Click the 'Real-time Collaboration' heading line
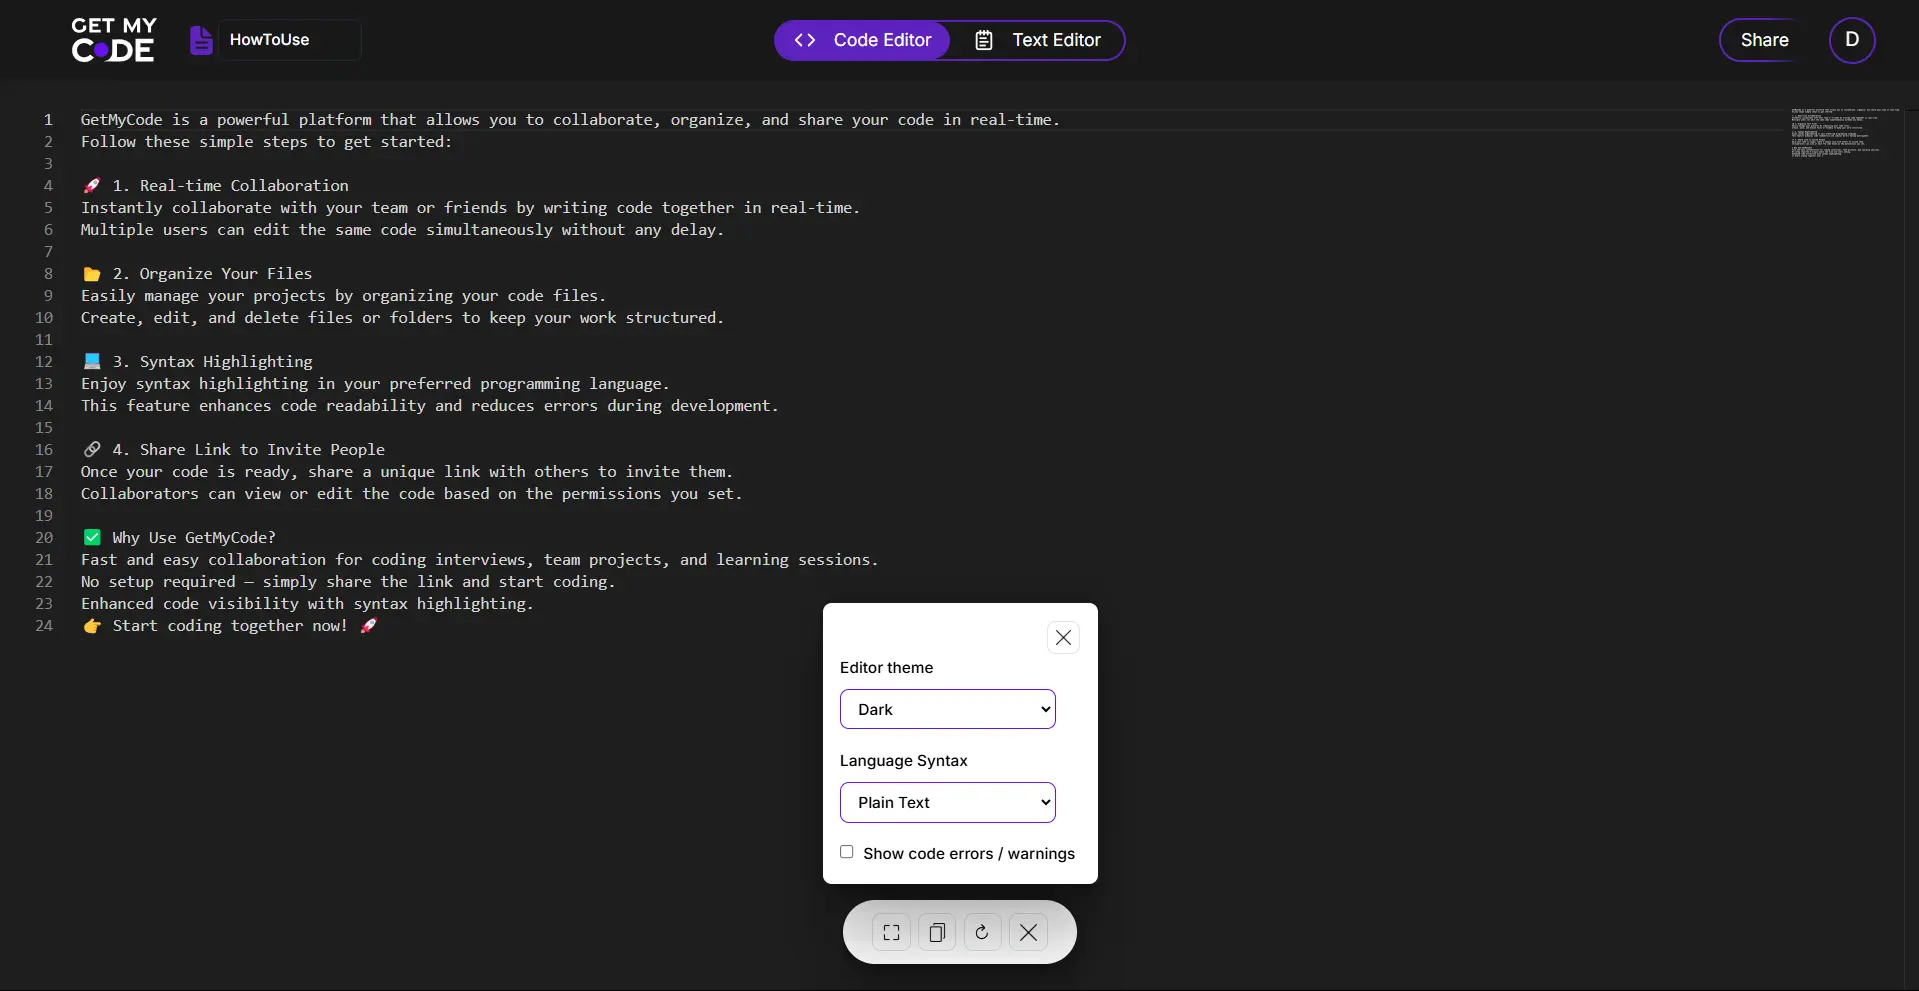Viewport: 1919px width, 991px height. point(230,186)
